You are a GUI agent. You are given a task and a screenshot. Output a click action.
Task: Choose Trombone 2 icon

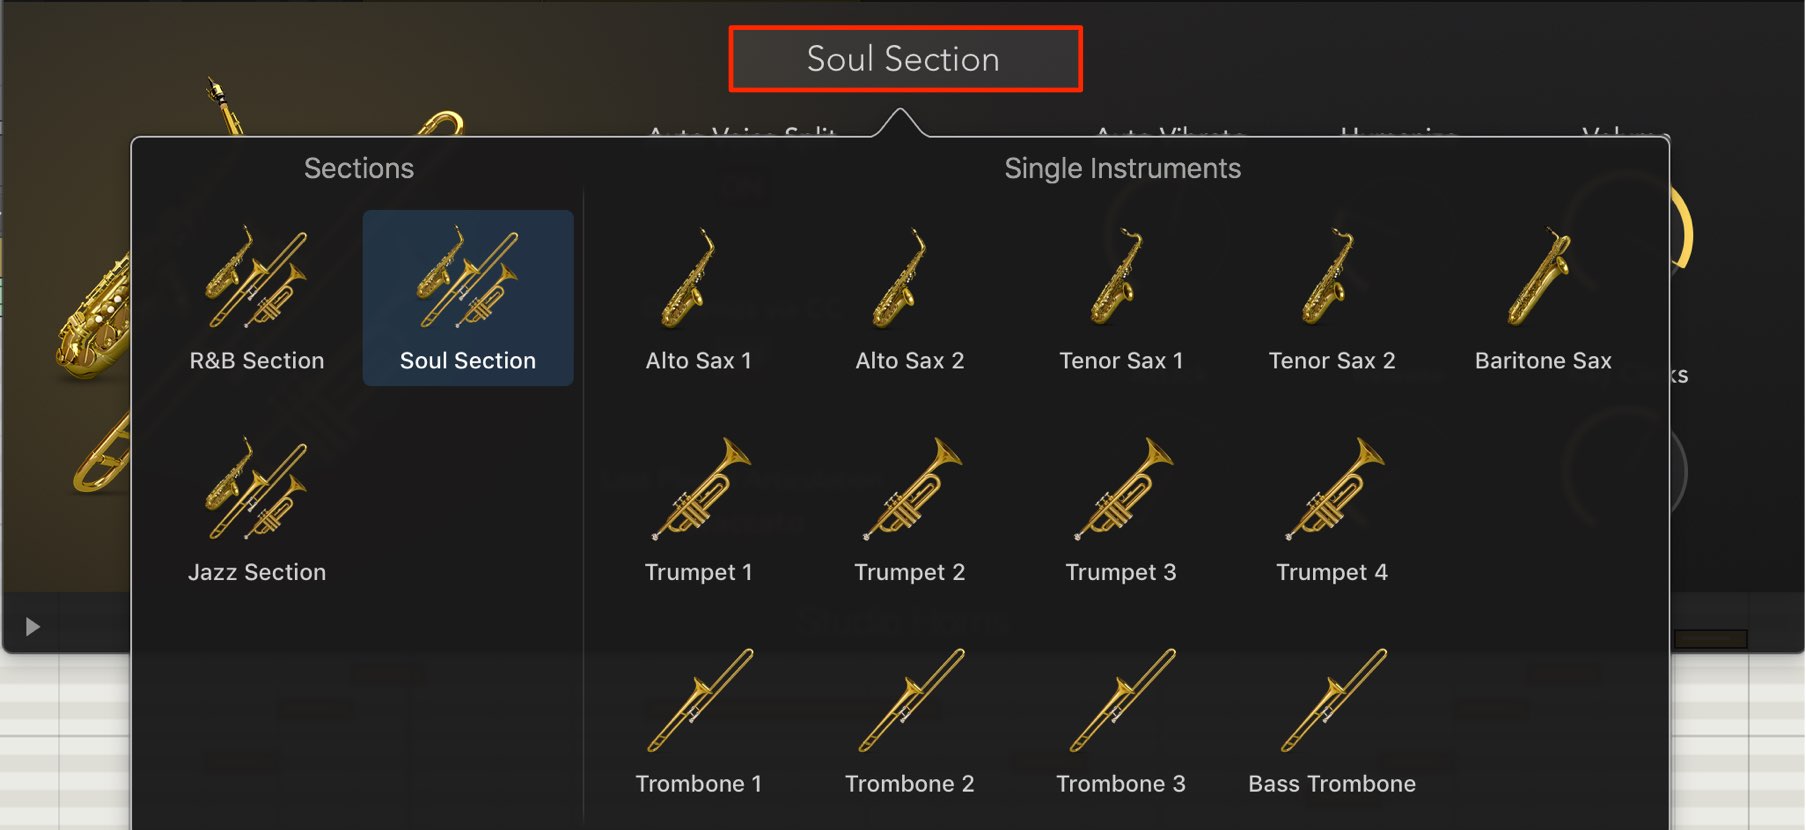pyautogui.click(x=909, y=701)
